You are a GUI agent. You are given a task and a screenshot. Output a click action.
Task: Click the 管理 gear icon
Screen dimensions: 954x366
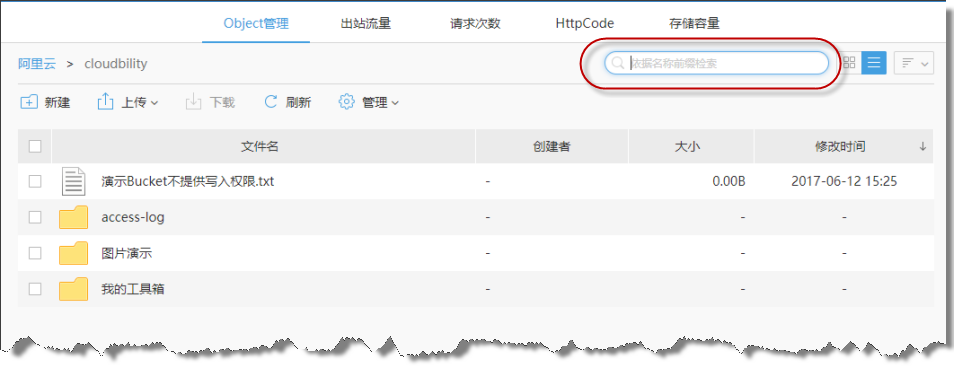[346, 102]
